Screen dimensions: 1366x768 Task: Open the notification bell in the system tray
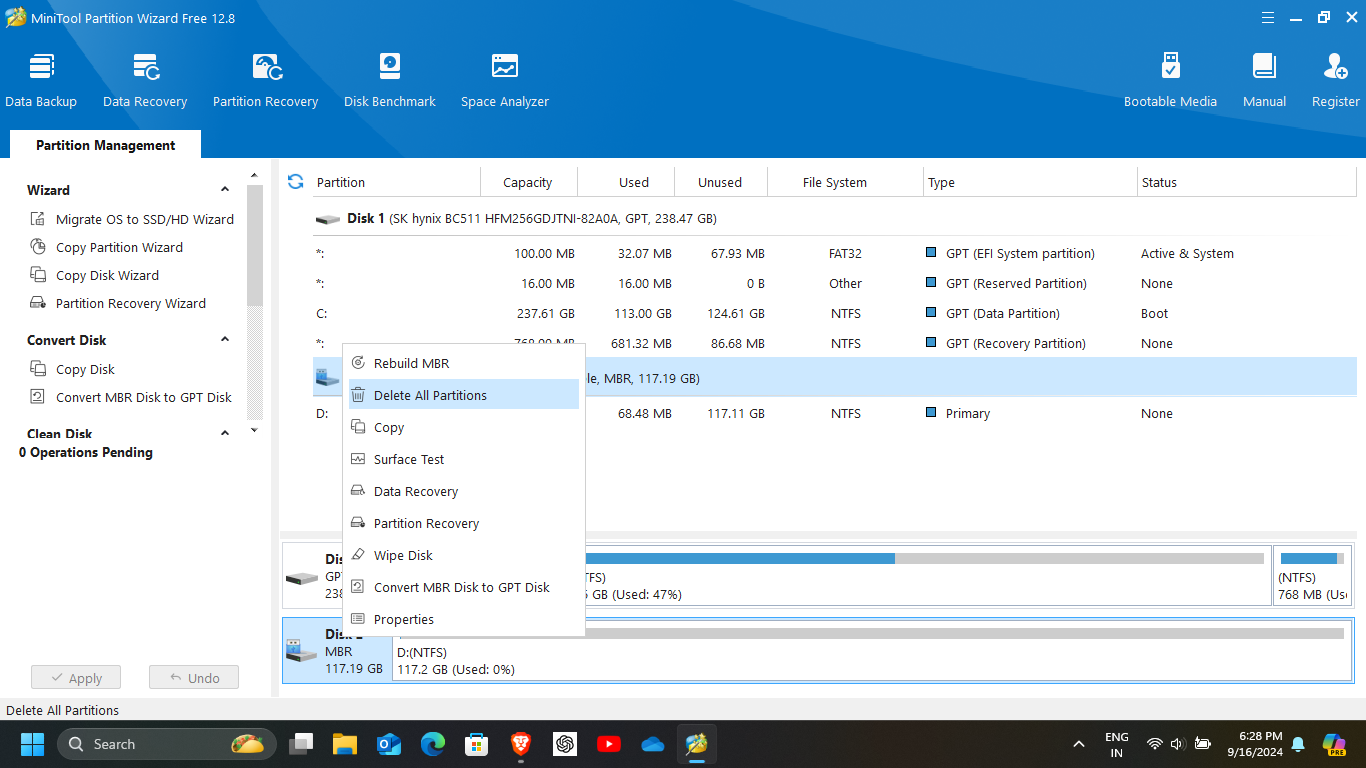[x=1298, y=744]
